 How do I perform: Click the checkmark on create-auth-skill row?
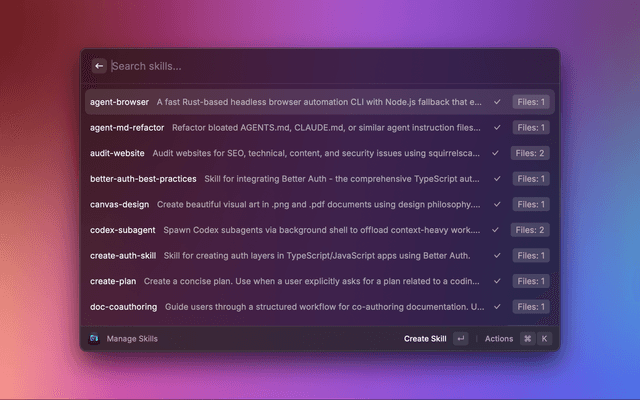click(497, 255)
